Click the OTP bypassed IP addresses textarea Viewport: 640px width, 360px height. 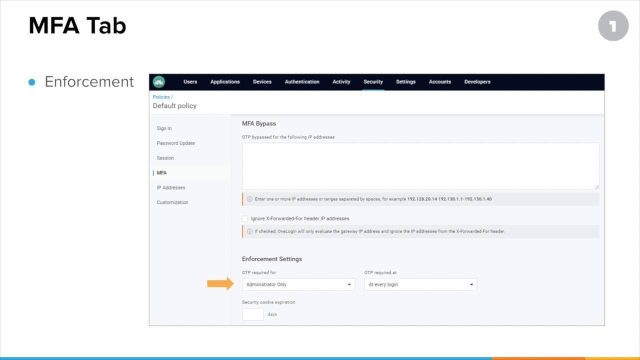tap(420, 166)
